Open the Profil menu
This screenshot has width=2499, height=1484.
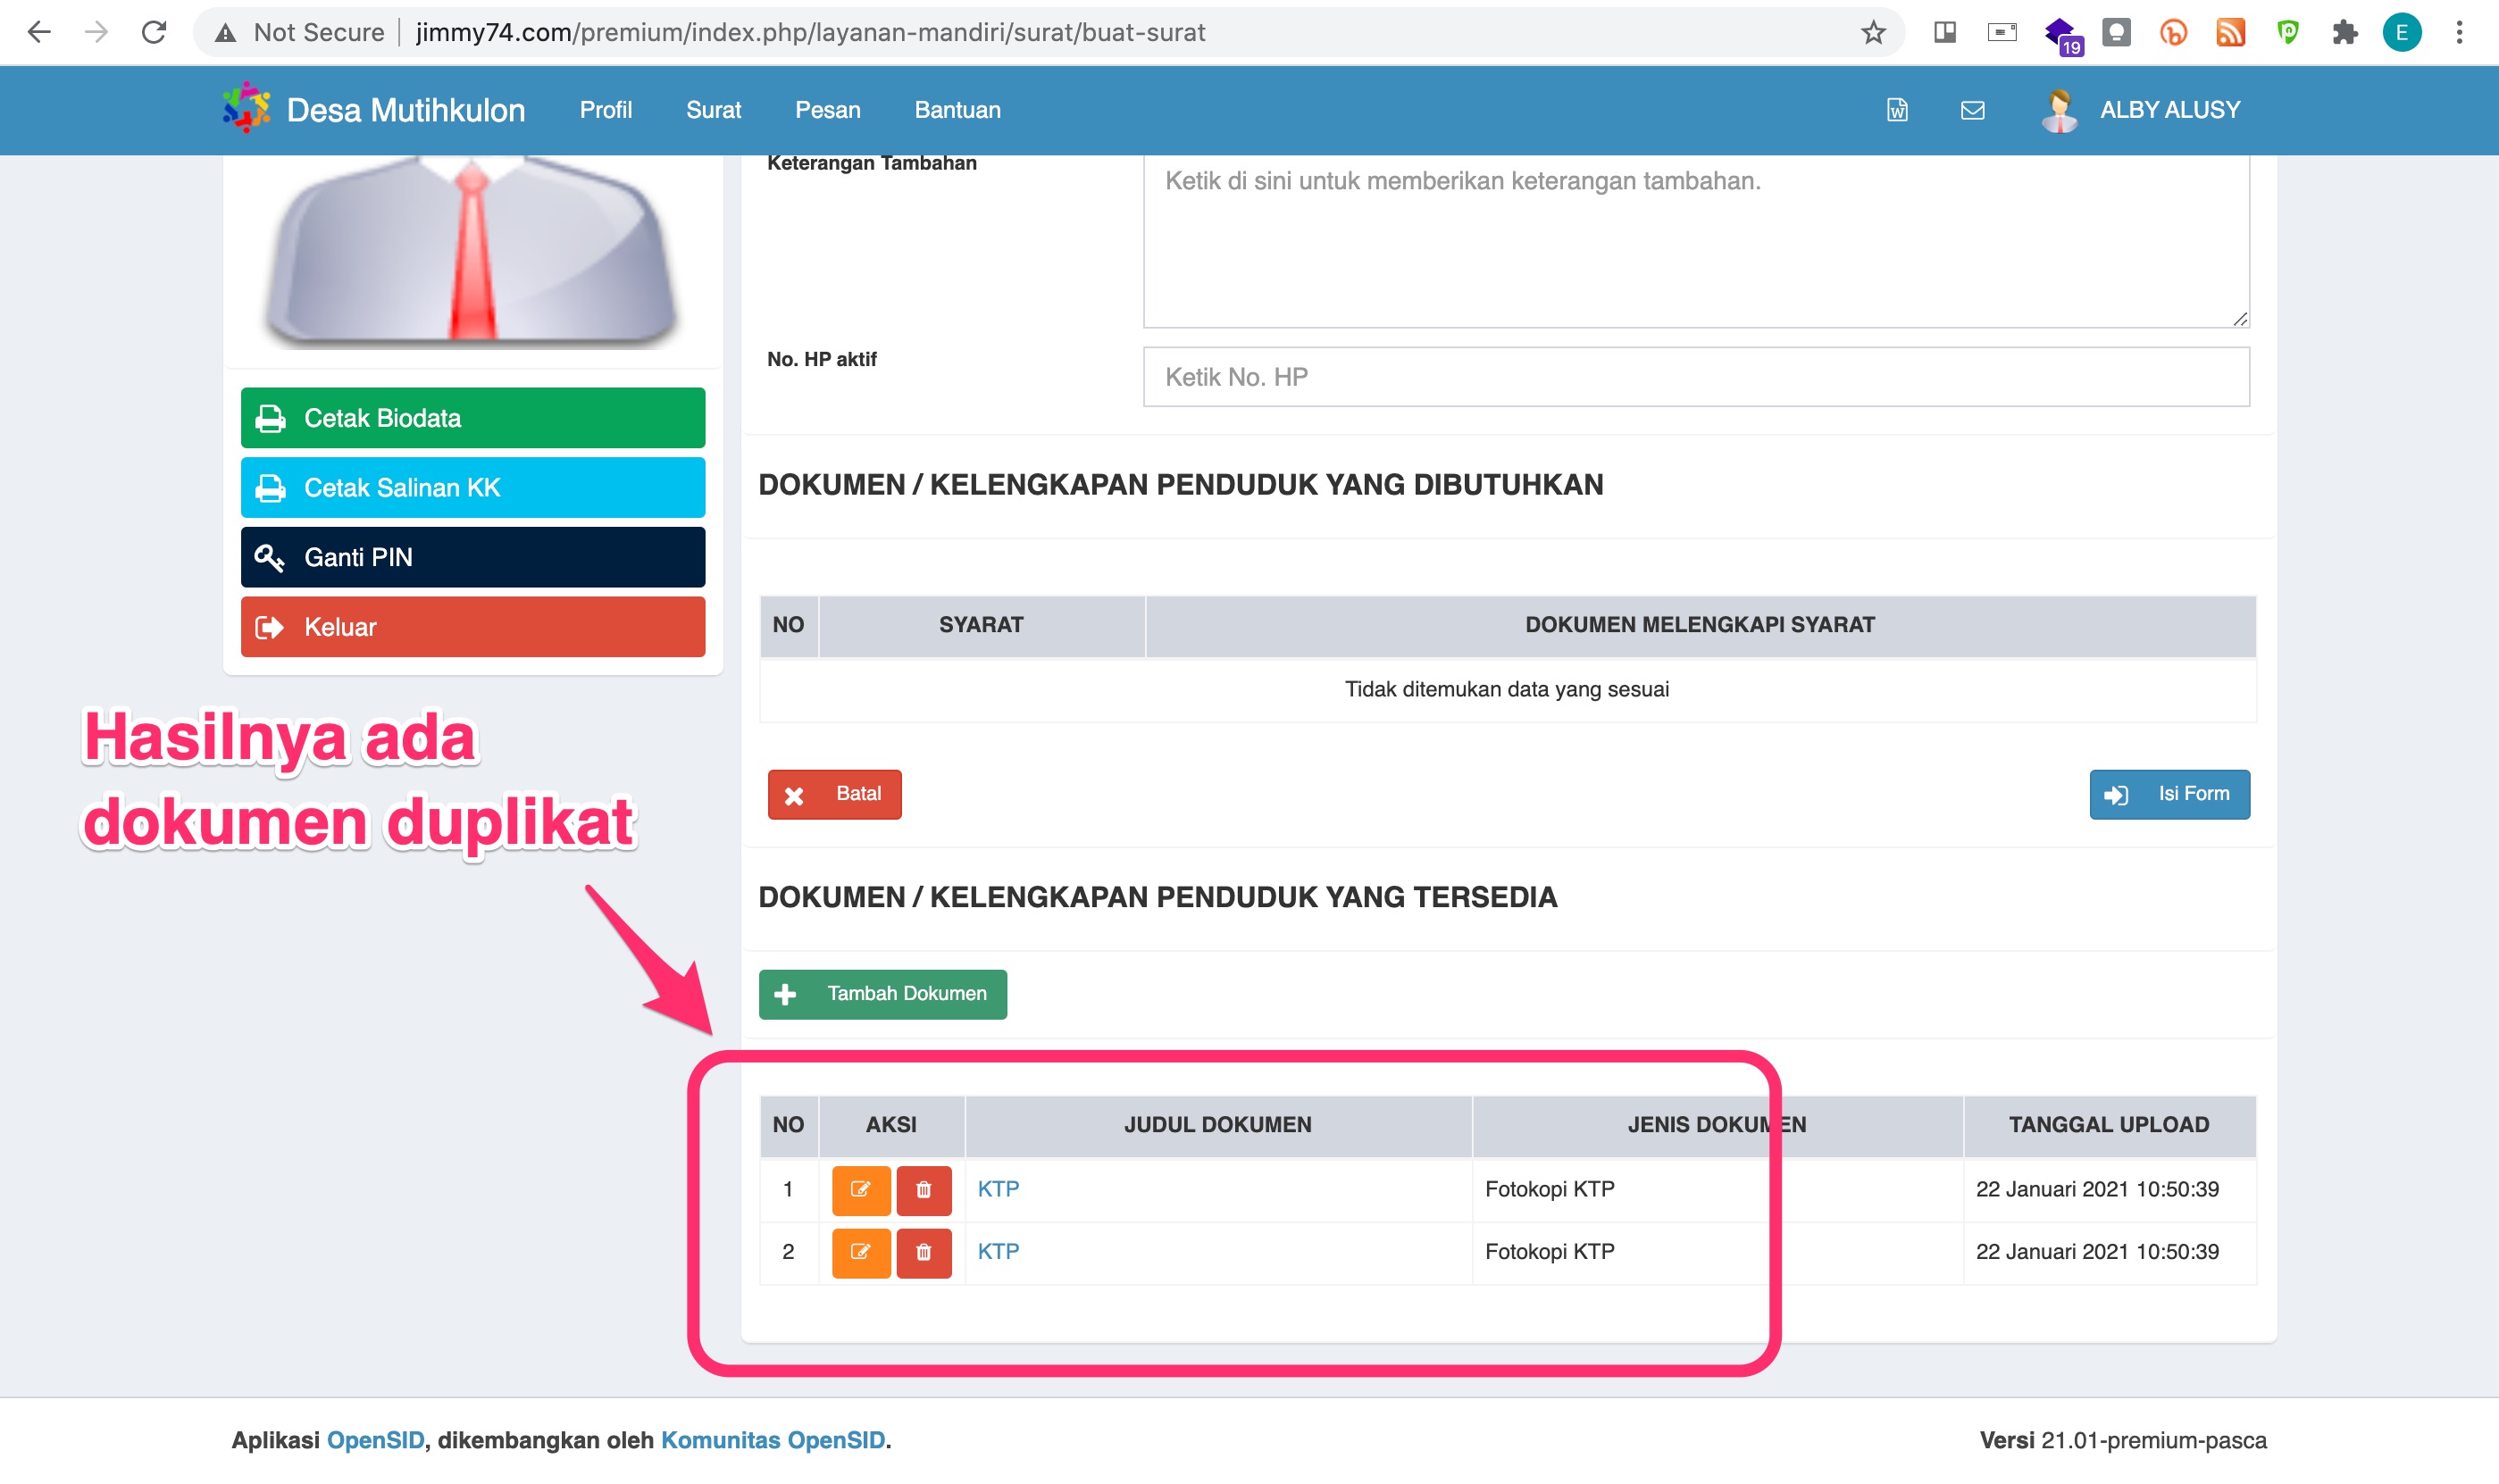pyautogui.click(x=606, y=110)
